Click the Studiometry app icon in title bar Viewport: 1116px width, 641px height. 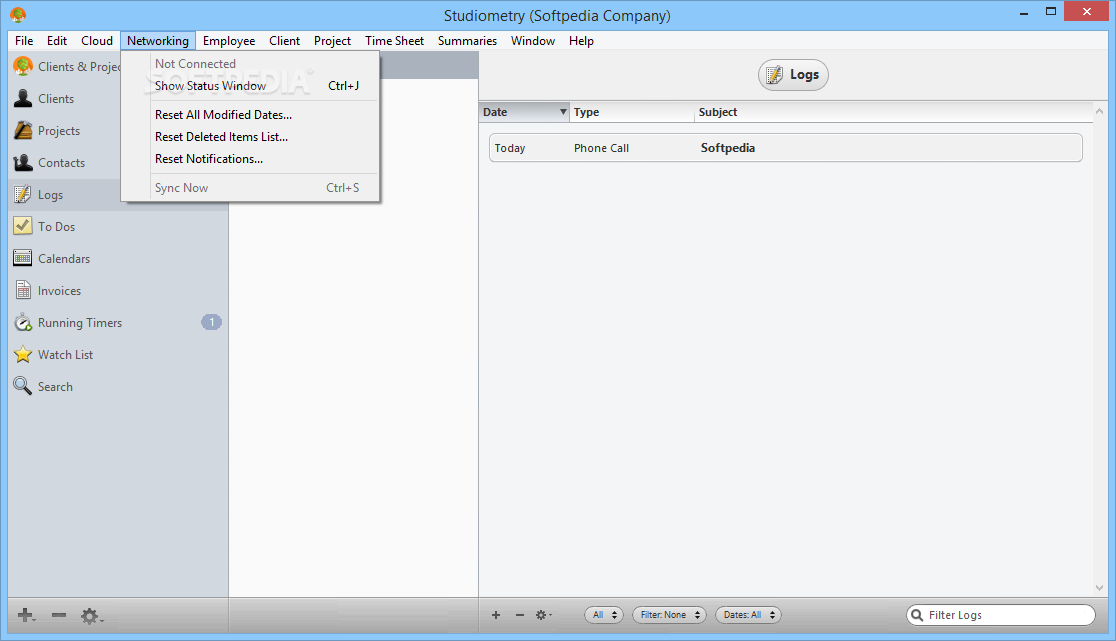19,15
